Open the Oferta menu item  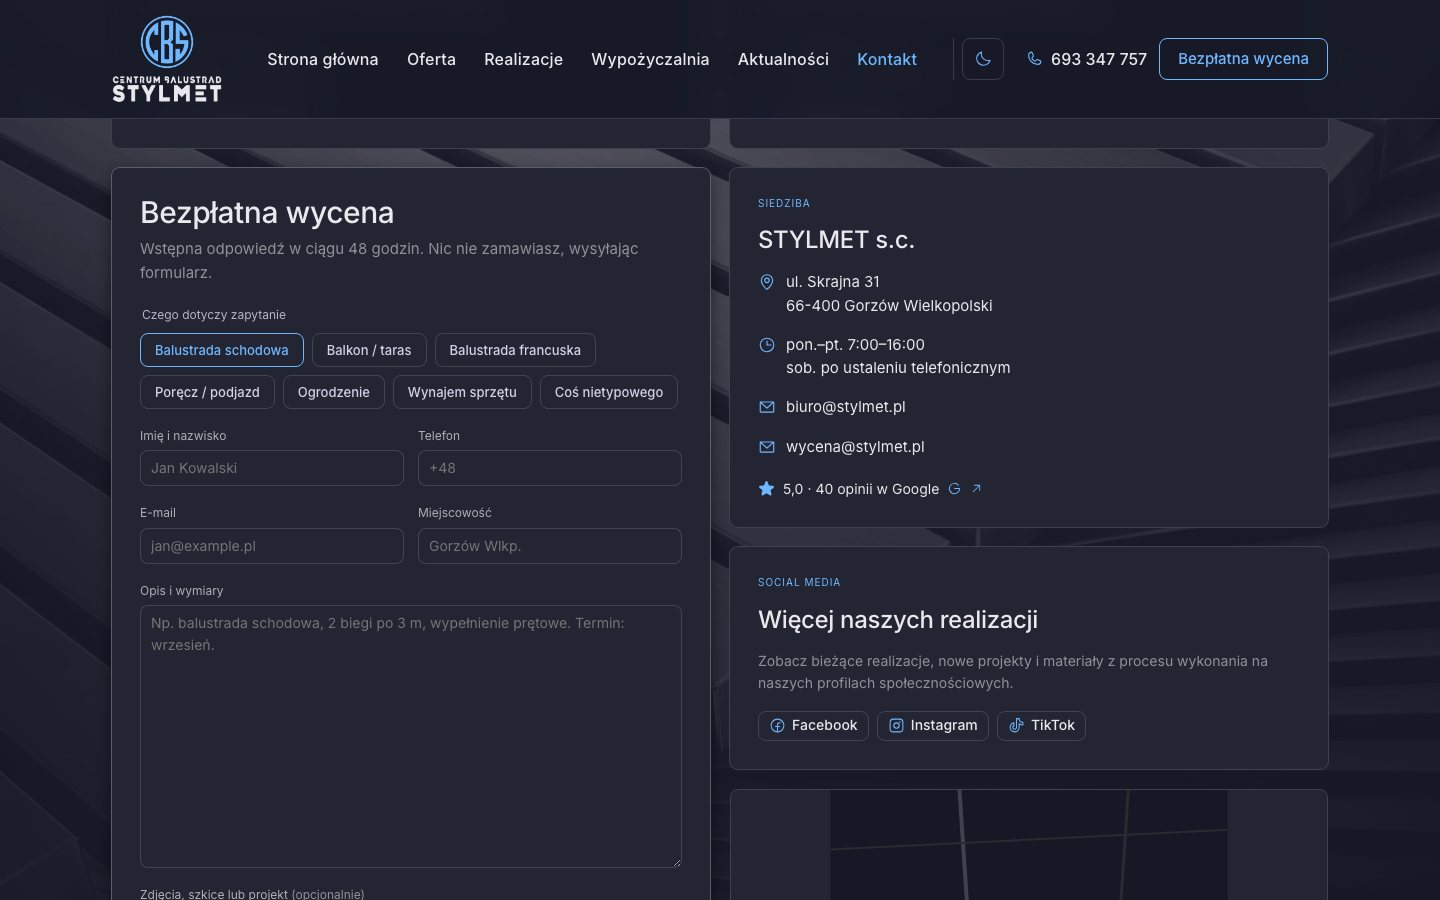pos(431,59)
